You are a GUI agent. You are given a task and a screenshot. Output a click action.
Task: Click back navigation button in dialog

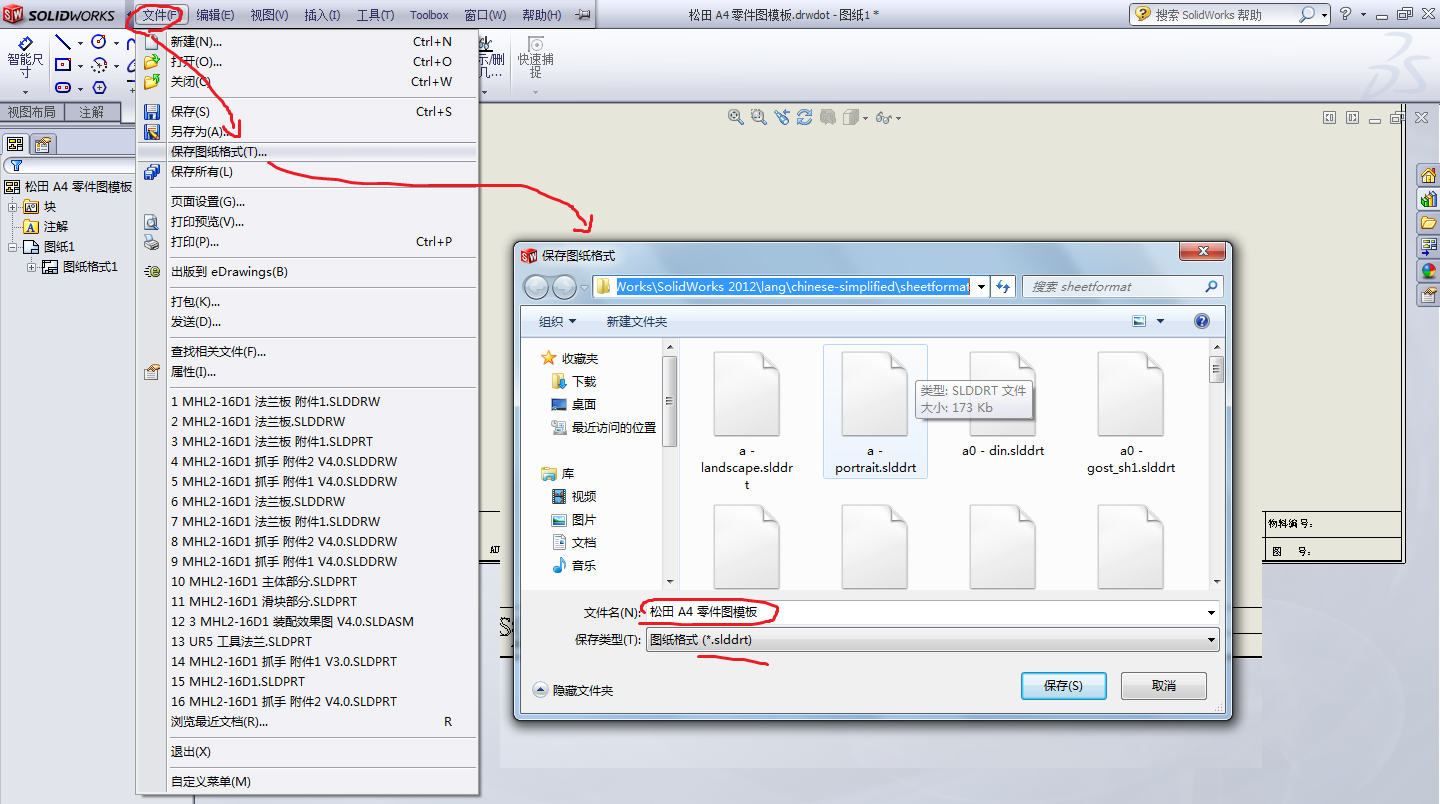537,287
